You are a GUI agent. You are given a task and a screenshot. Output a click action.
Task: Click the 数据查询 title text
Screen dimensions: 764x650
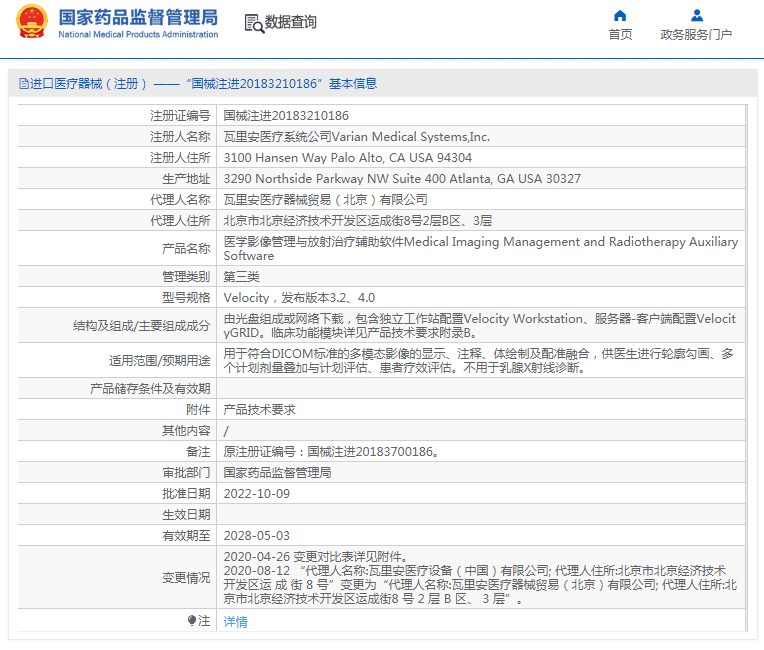point(291,22)
